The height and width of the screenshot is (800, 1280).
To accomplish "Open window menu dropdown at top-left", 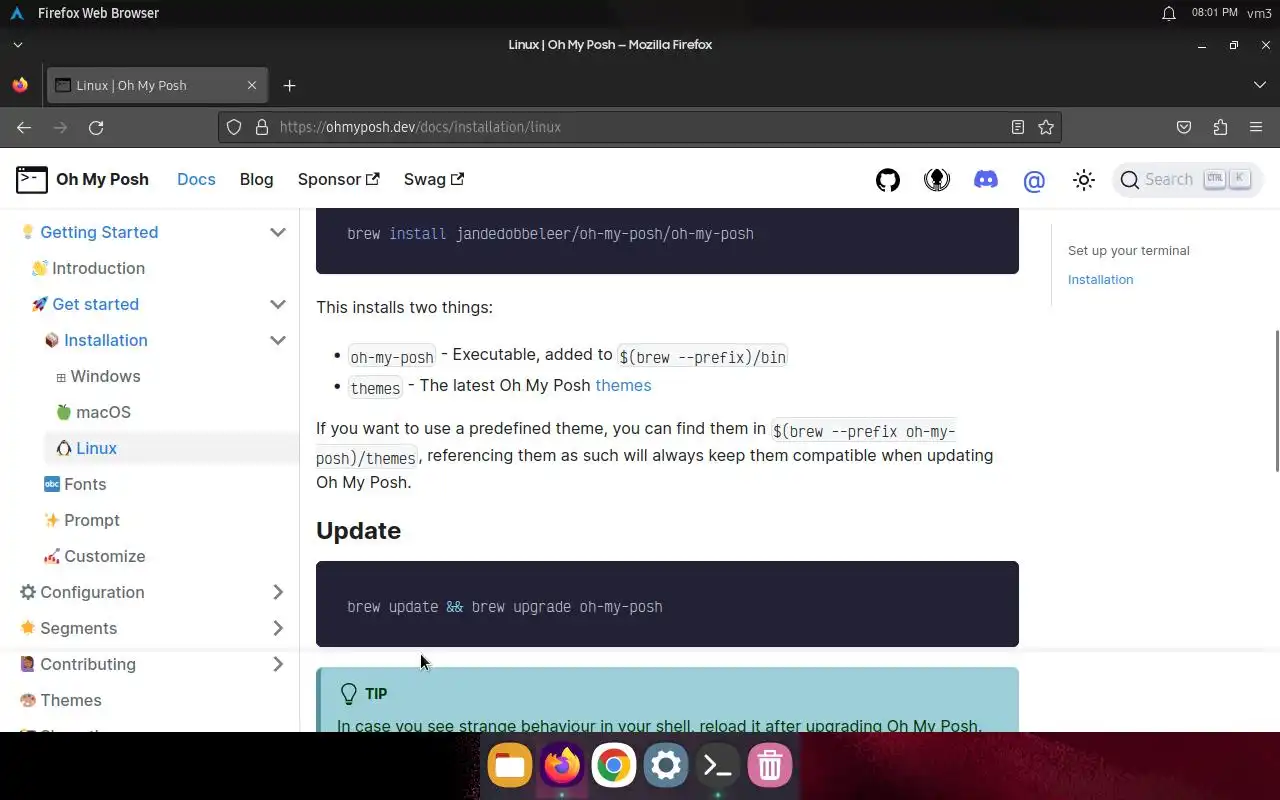I will (17, 44).
